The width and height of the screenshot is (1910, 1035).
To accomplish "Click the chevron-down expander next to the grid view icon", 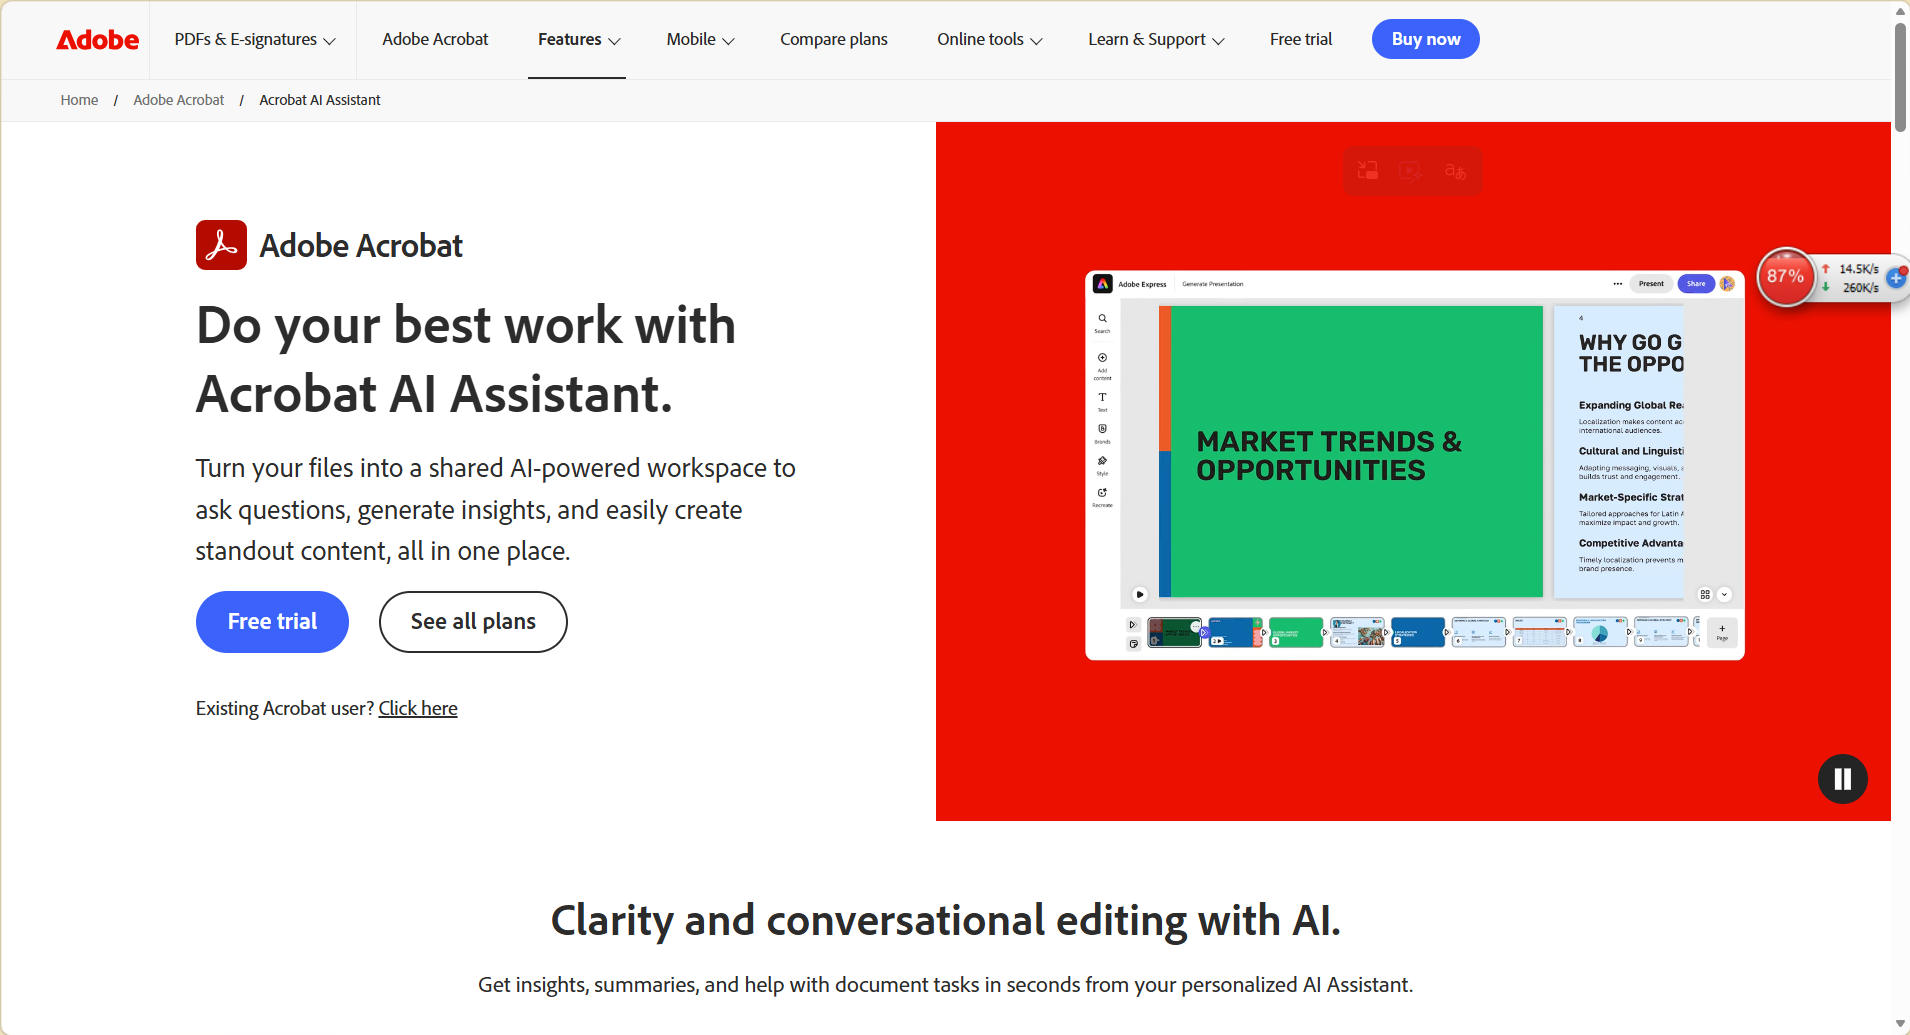I will (x=1724, y=594).
